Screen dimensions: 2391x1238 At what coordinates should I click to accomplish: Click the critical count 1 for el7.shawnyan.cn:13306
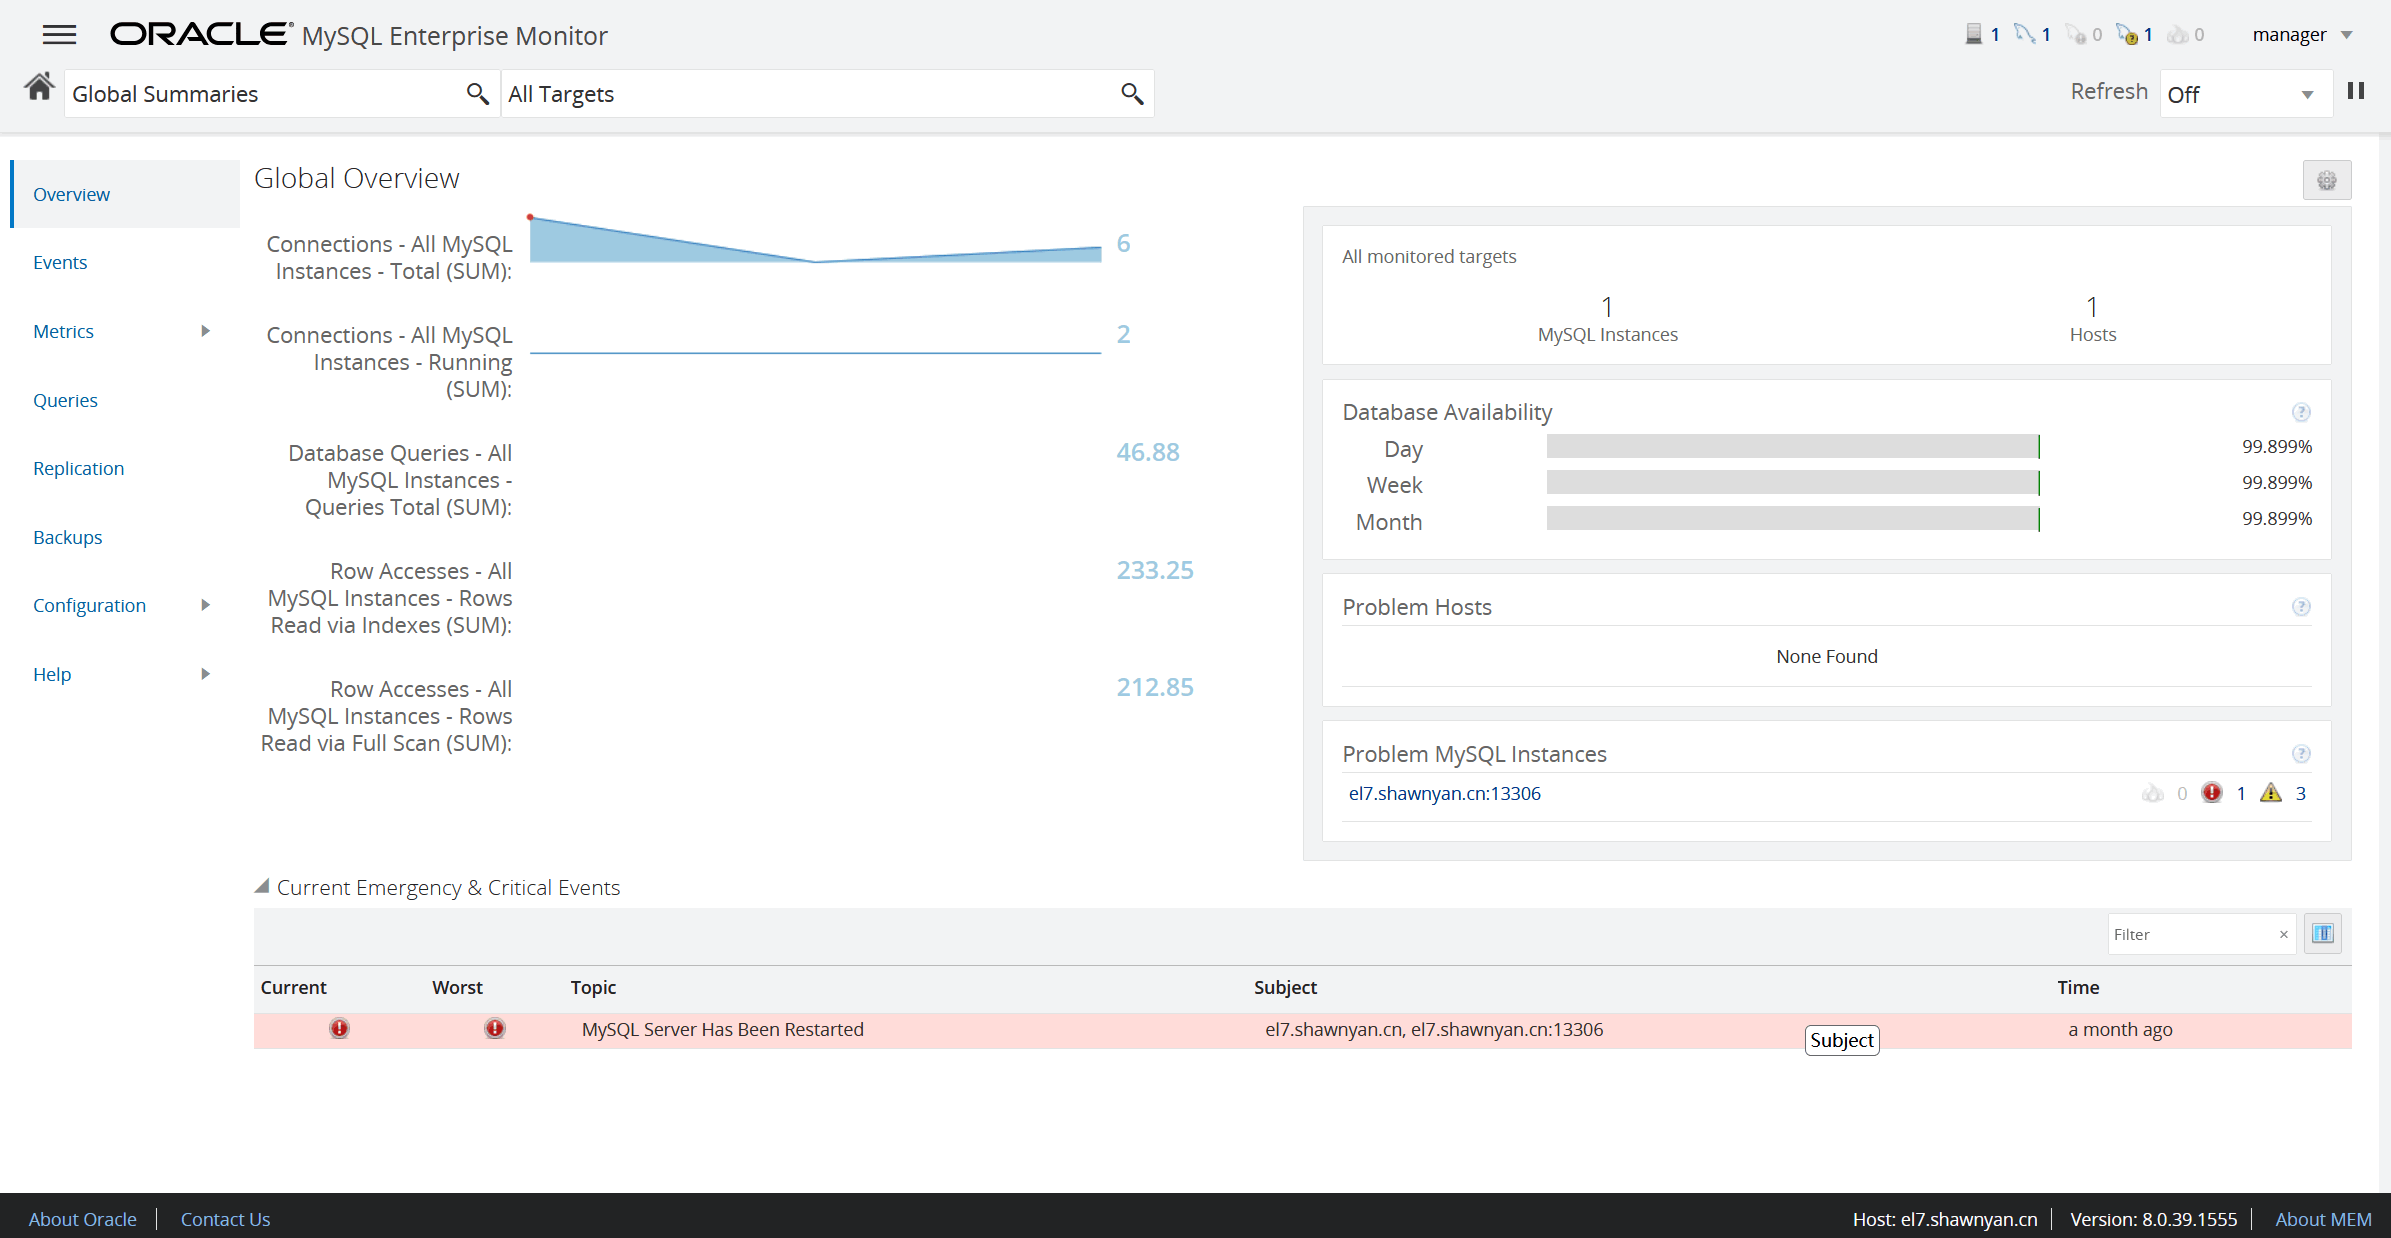(2241, 793)
